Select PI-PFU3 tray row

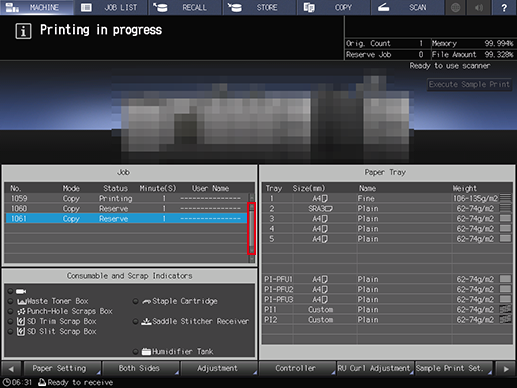387,299
